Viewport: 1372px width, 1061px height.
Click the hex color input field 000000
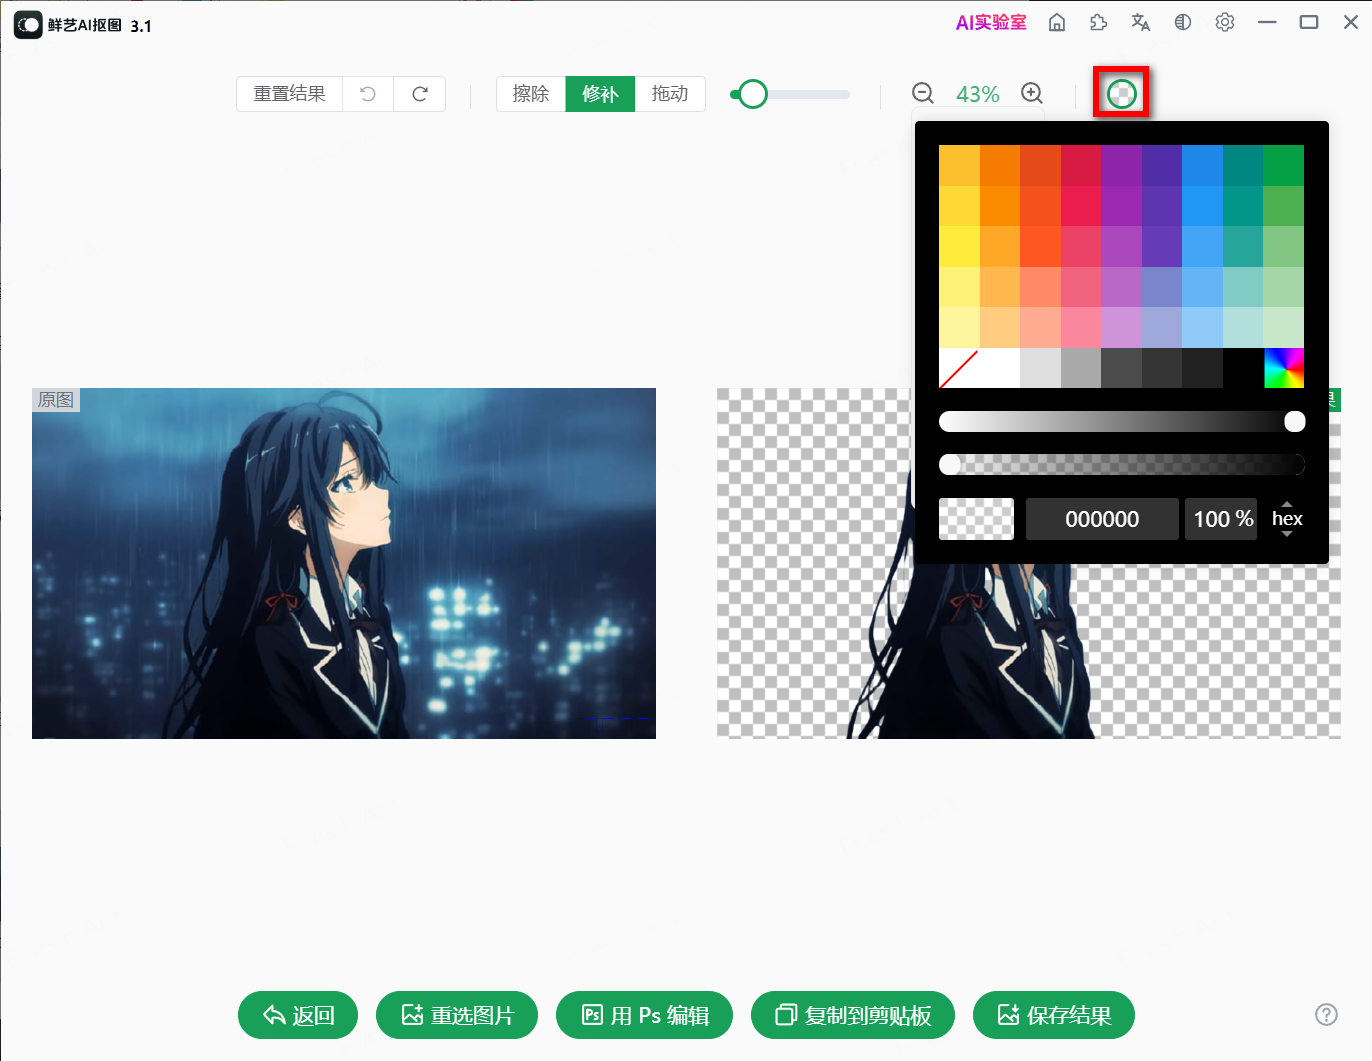coord(1102,519)
